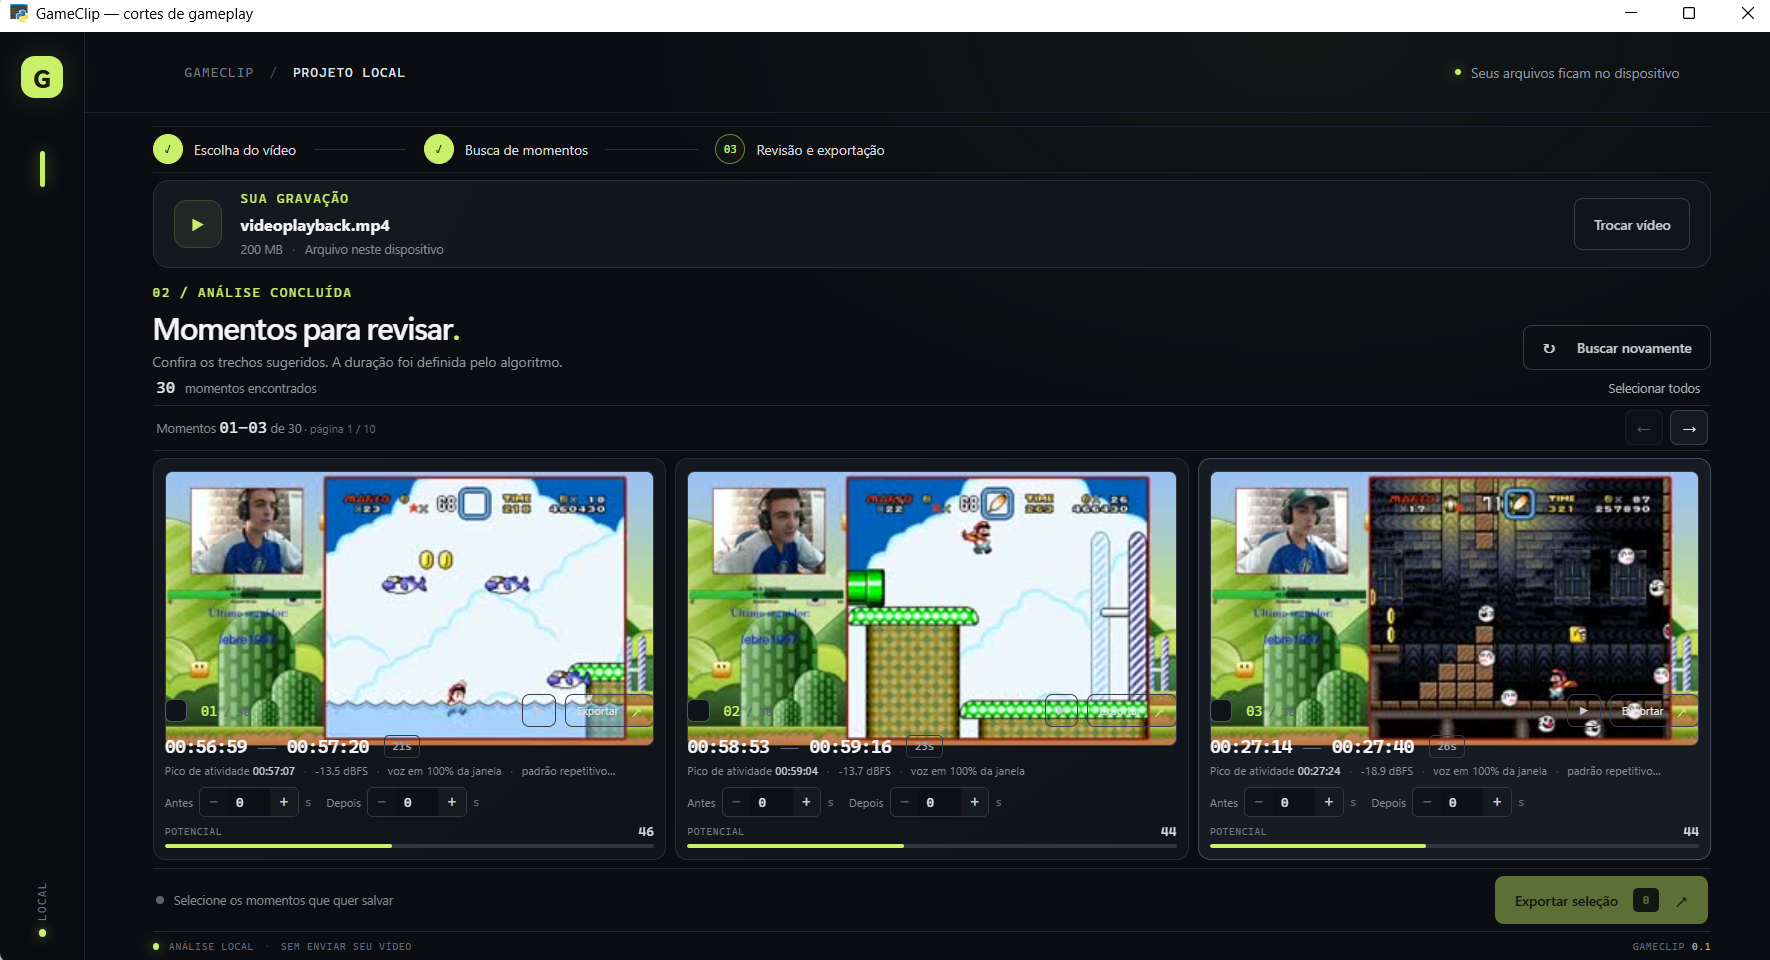The height and width of the screenshot is (960, 1770).
Task: Decrease Depois seconds for moment 02
Action: click(x=904, y=802)
